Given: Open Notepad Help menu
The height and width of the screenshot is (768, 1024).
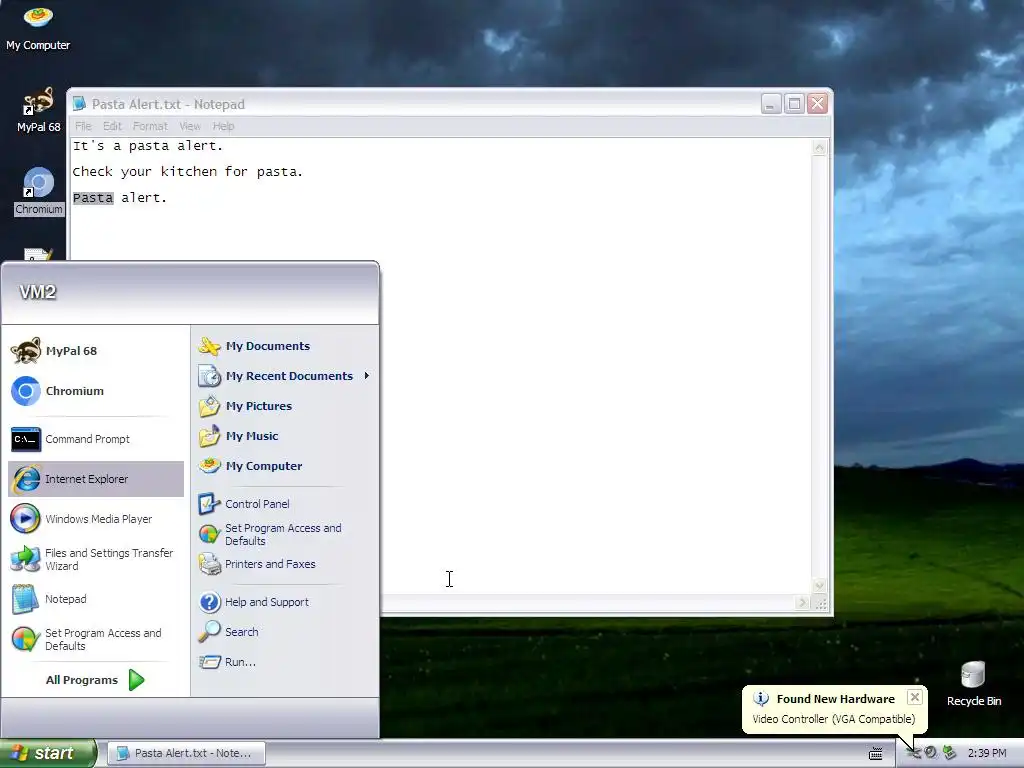Looking at the screenshot, I should 223,126.
